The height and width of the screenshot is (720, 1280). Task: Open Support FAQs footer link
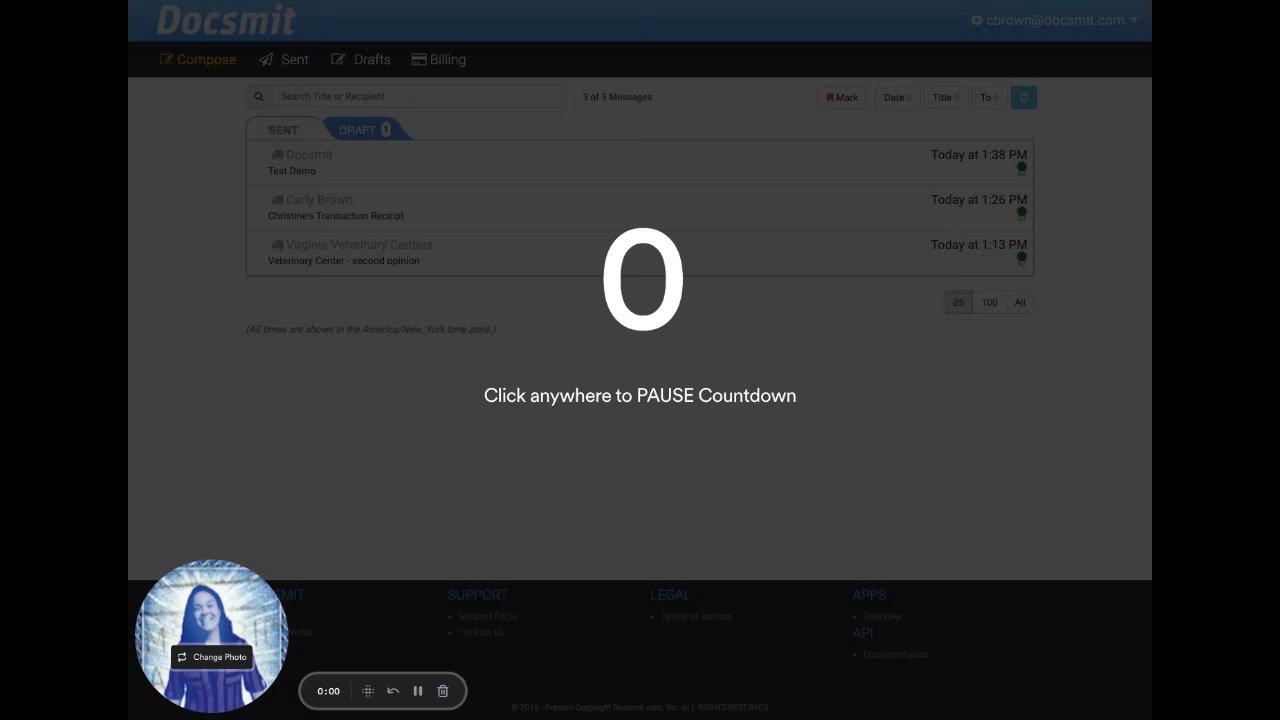pyautogui.click(x=487, y=617)
